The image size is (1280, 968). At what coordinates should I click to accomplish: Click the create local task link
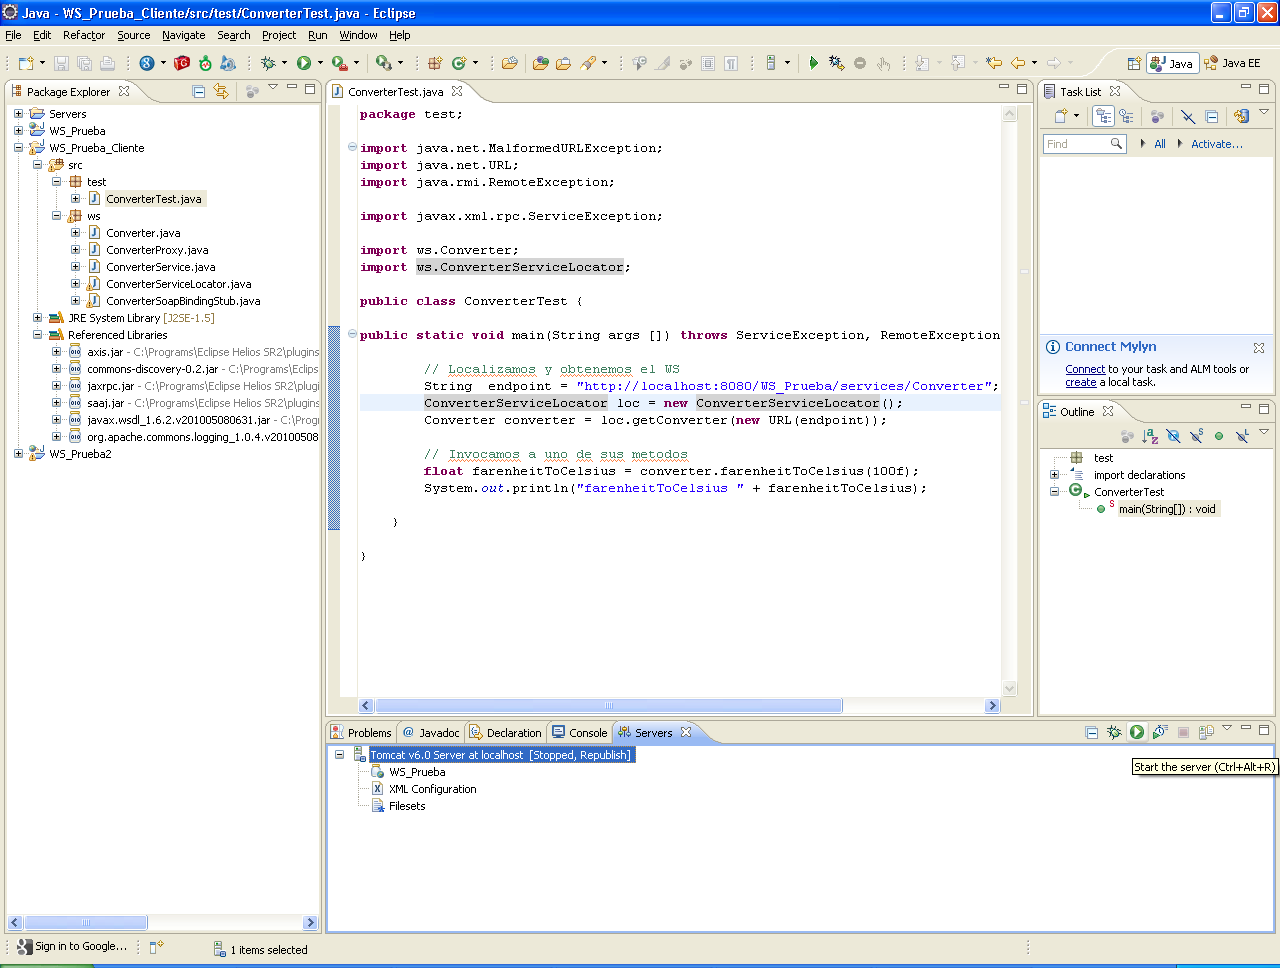1081,382
